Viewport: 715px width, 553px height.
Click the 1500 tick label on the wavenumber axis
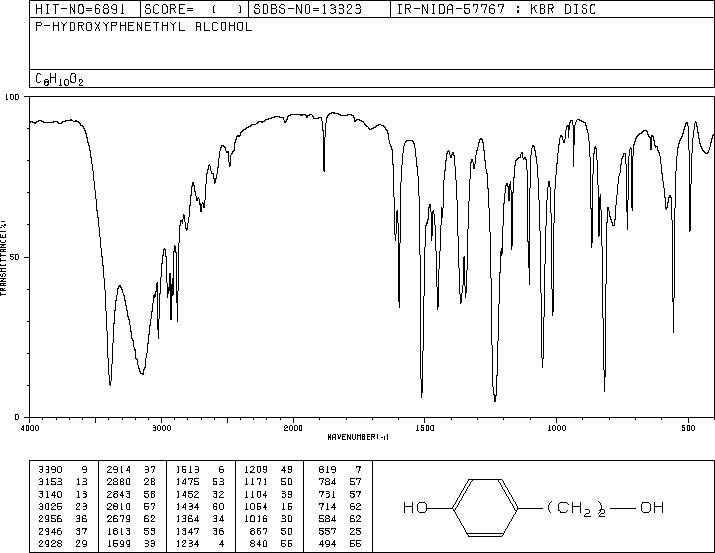425,428
